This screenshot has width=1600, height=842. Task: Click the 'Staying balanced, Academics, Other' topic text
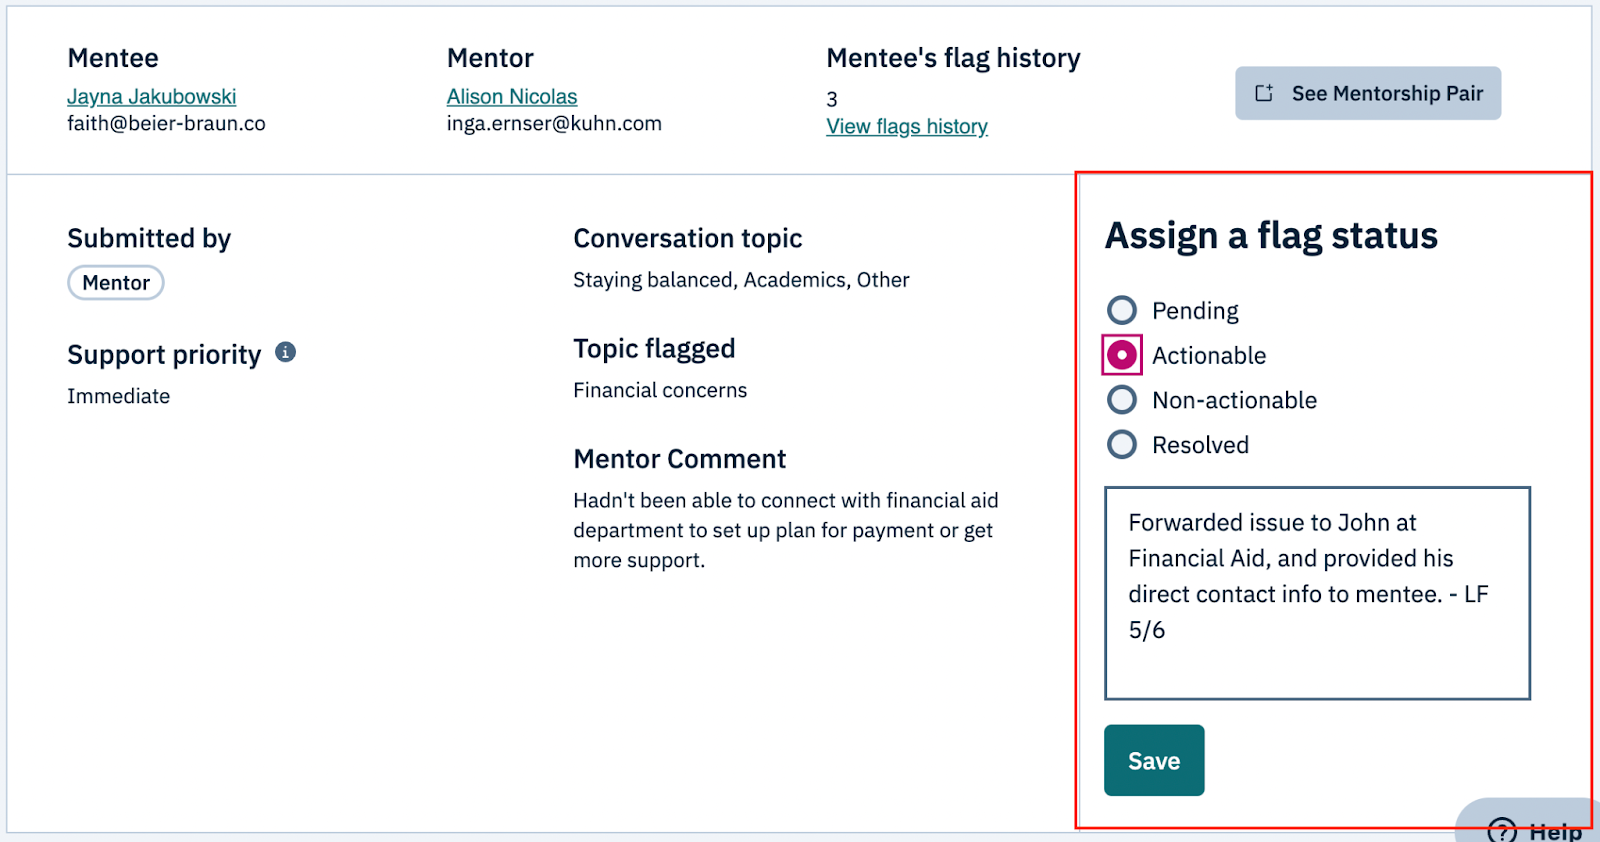[741, 280]
